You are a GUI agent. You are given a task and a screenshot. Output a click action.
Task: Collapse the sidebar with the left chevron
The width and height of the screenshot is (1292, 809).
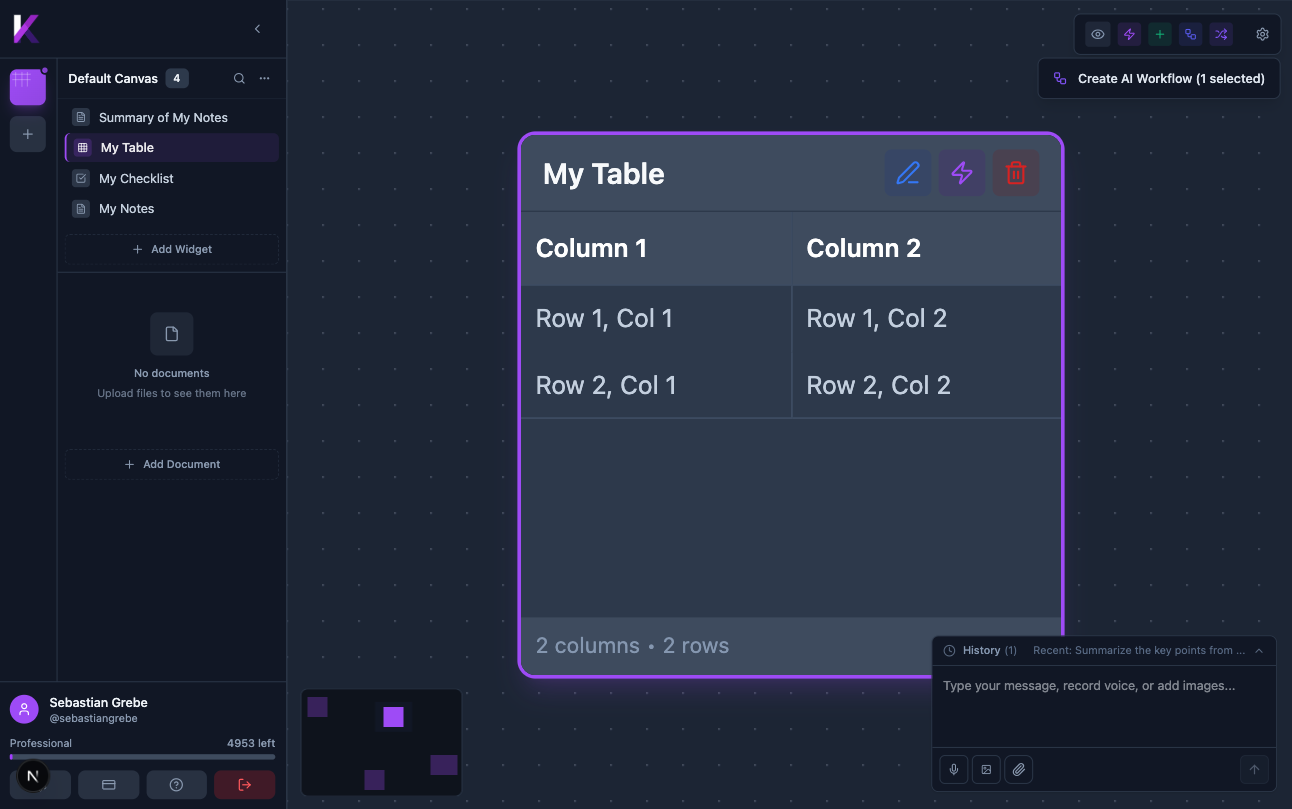[x=257, y=29]
